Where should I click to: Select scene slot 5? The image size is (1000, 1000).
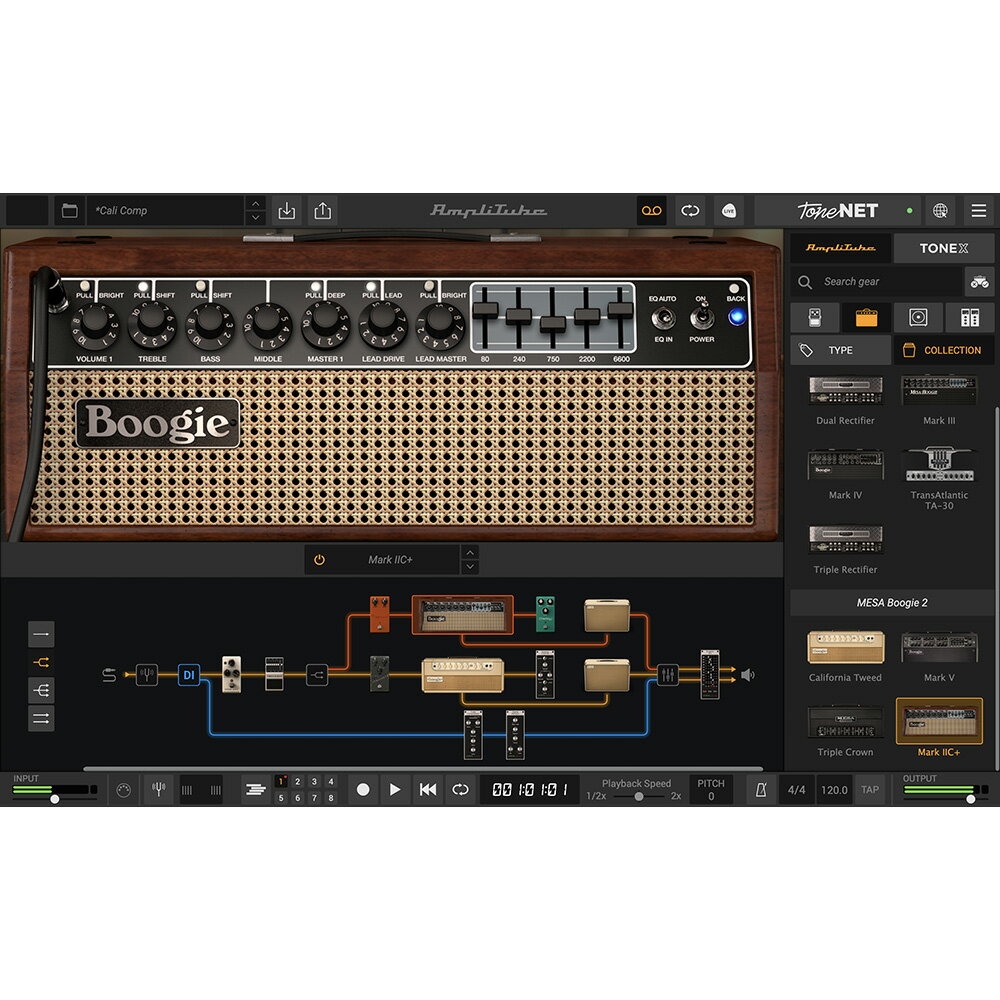click(x=281, y=798)
